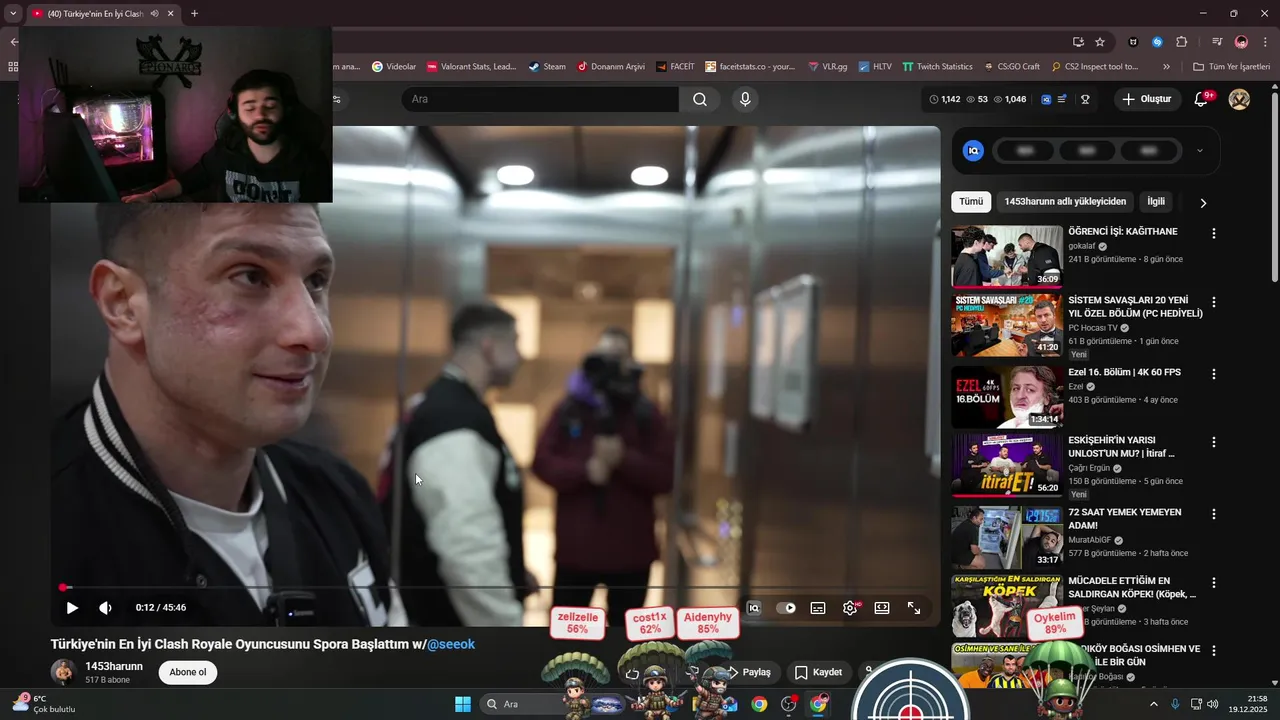The image size is (1280, 720).
Task: Seek using the video progress bar
Action: (496, 588)
